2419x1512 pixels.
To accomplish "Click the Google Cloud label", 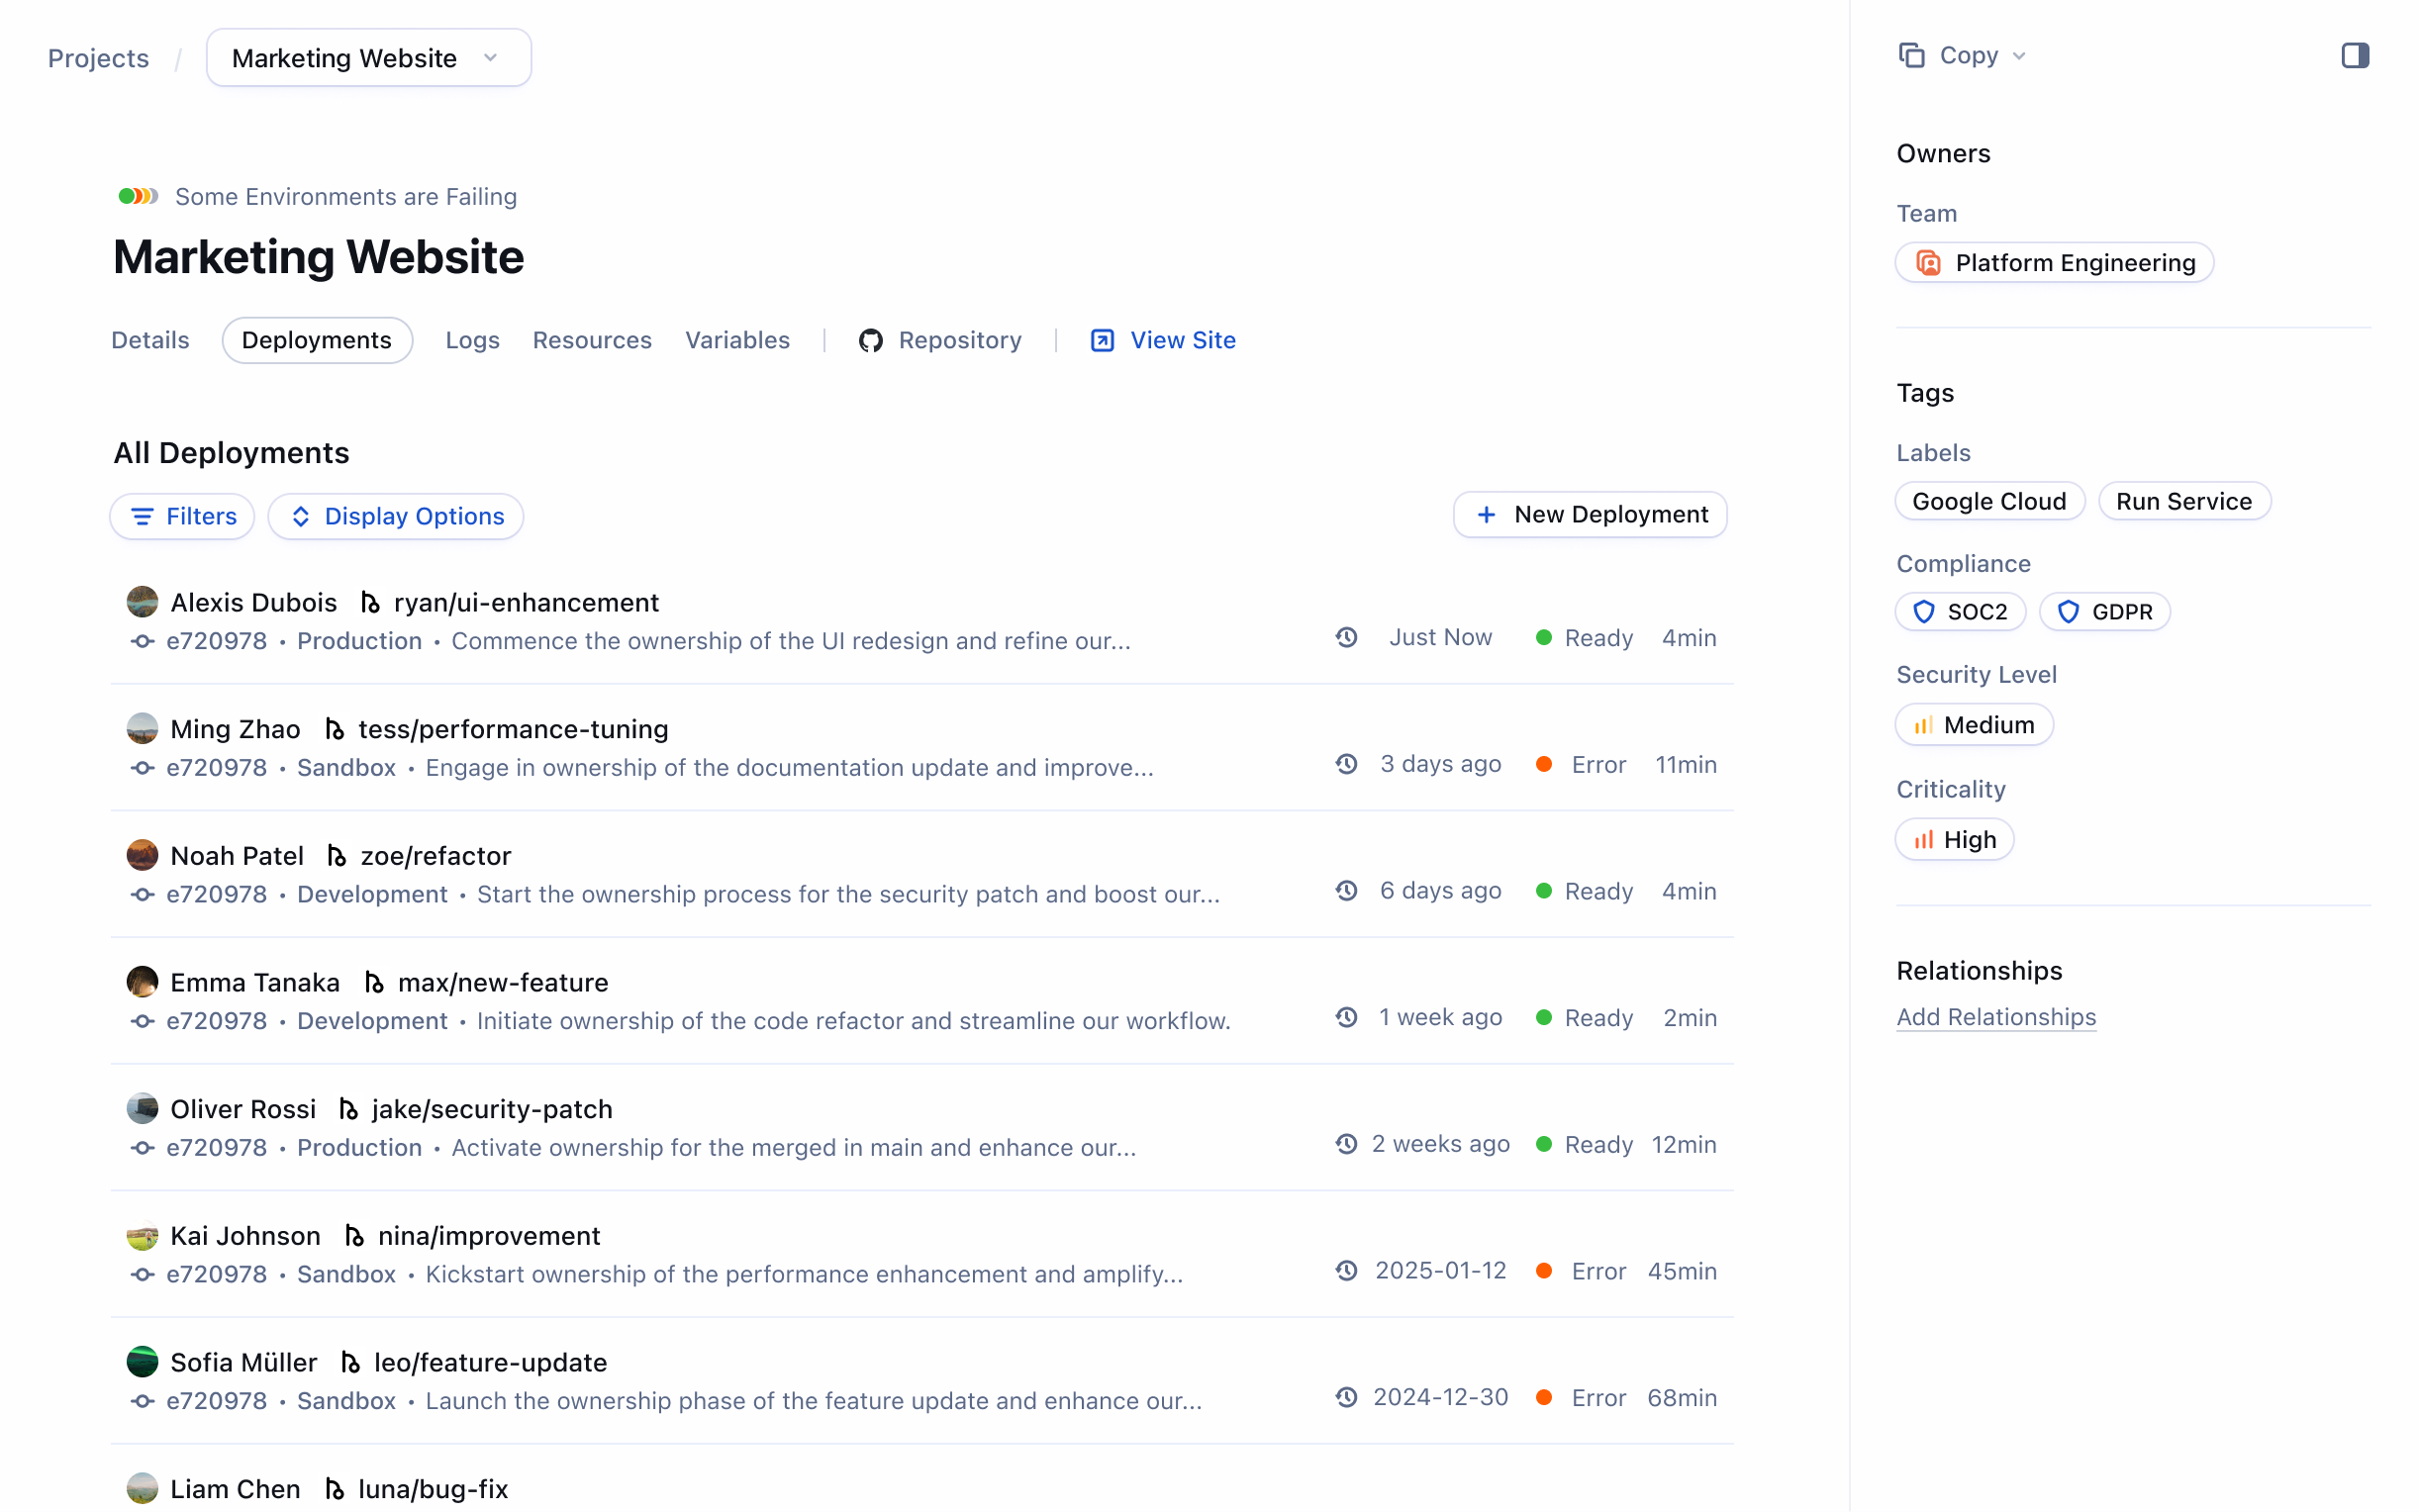I will tap(1989, 501).
